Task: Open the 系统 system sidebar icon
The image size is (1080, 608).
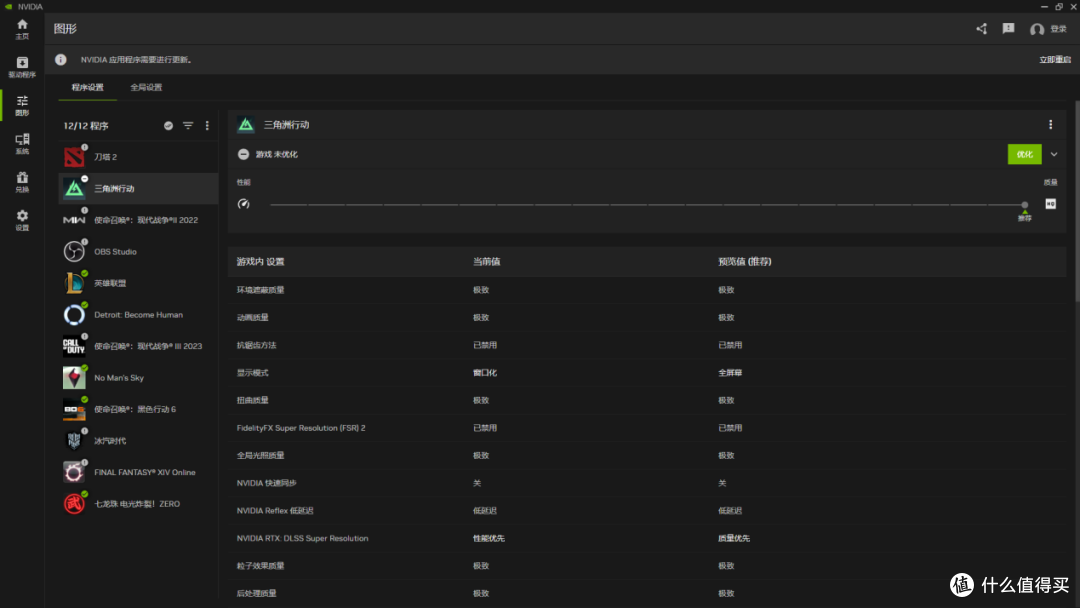Action: 22,144
